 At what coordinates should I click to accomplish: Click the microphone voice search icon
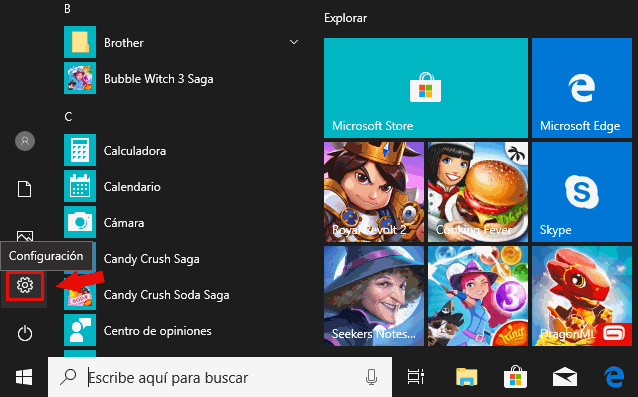[371, 377]
